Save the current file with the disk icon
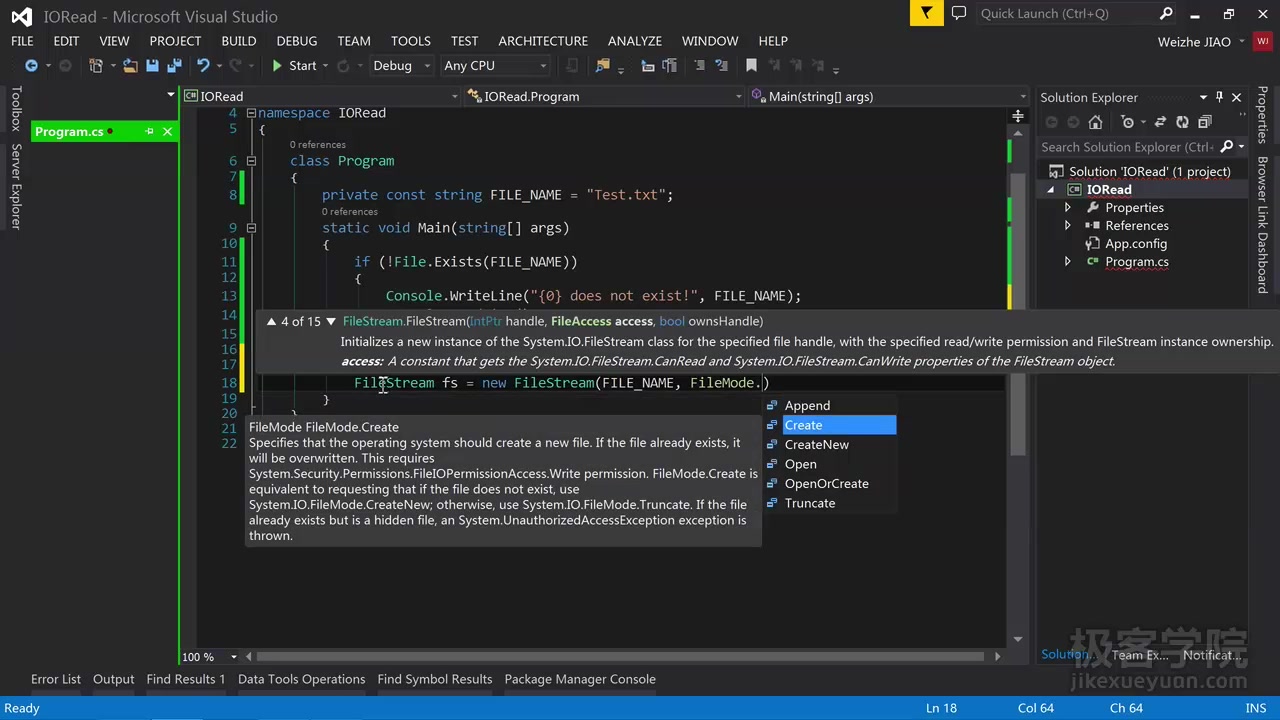Image resolution: width=1280 pixels, height=720 pixels. [x=153, y=66]
